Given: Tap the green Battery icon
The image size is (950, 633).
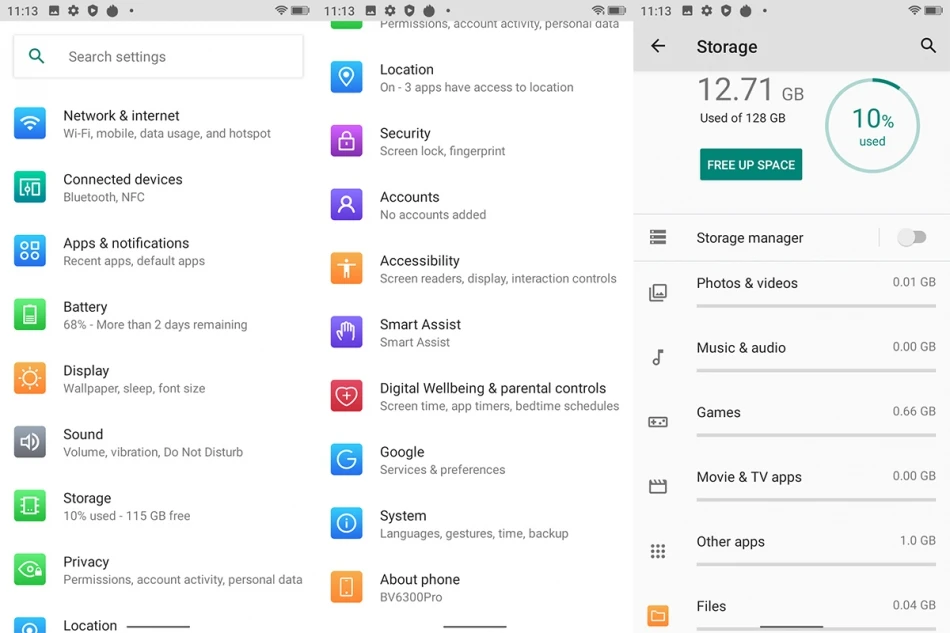Looking at the screenshot, I should [30, 314].
